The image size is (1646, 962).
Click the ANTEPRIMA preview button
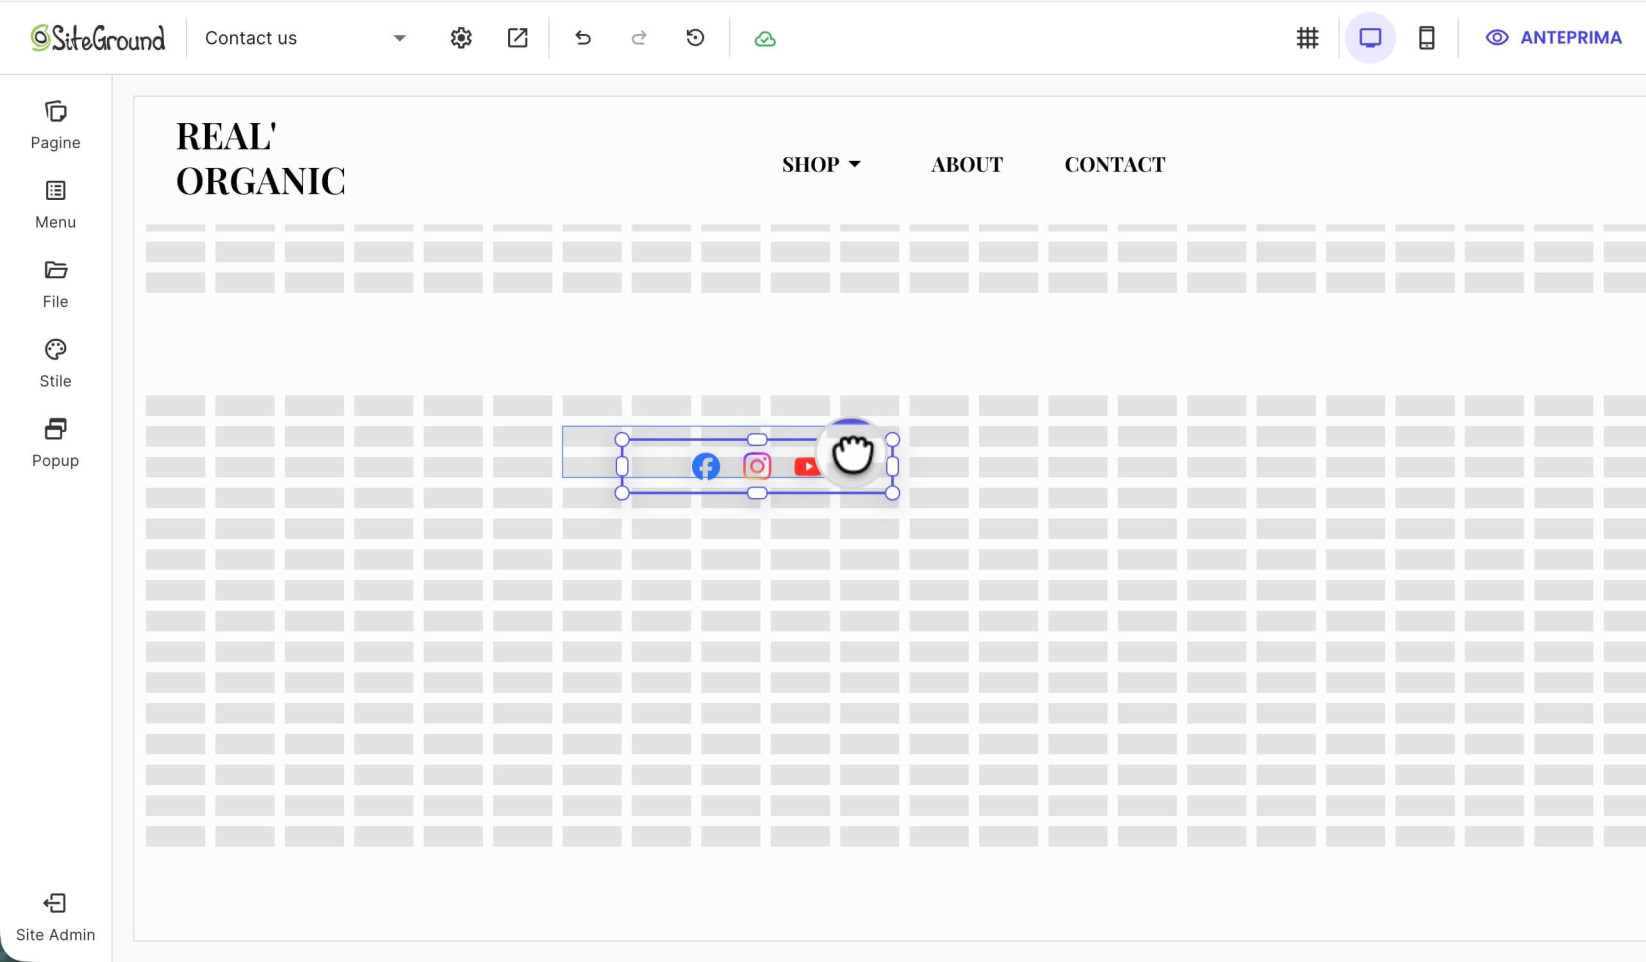click(1554, 38)
